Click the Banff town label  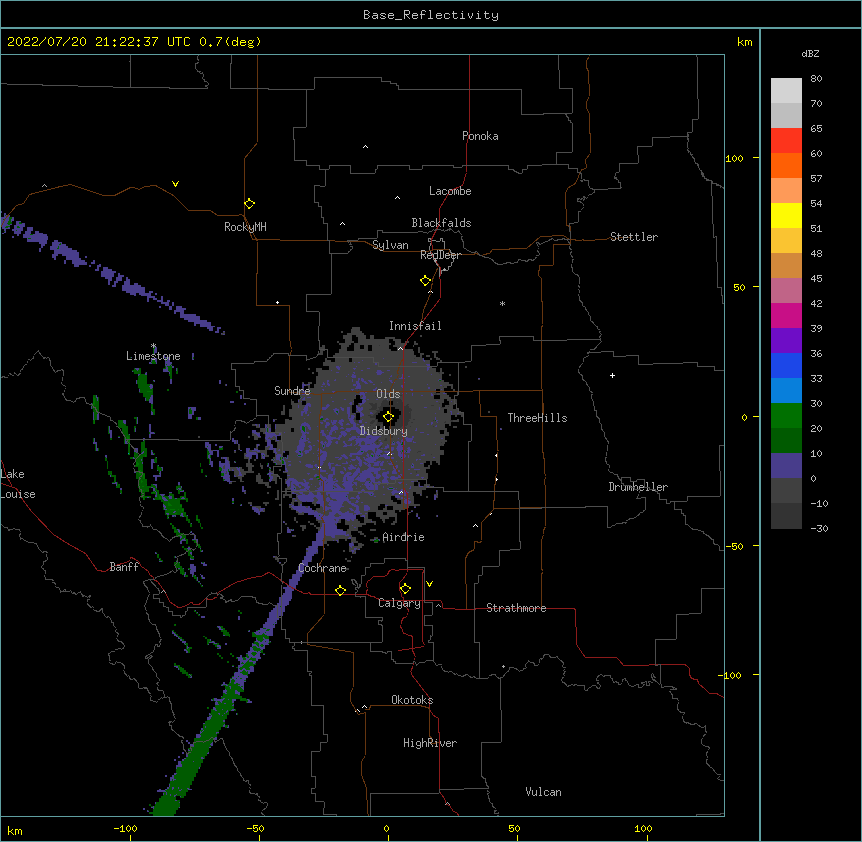click(x=124, y=567)
